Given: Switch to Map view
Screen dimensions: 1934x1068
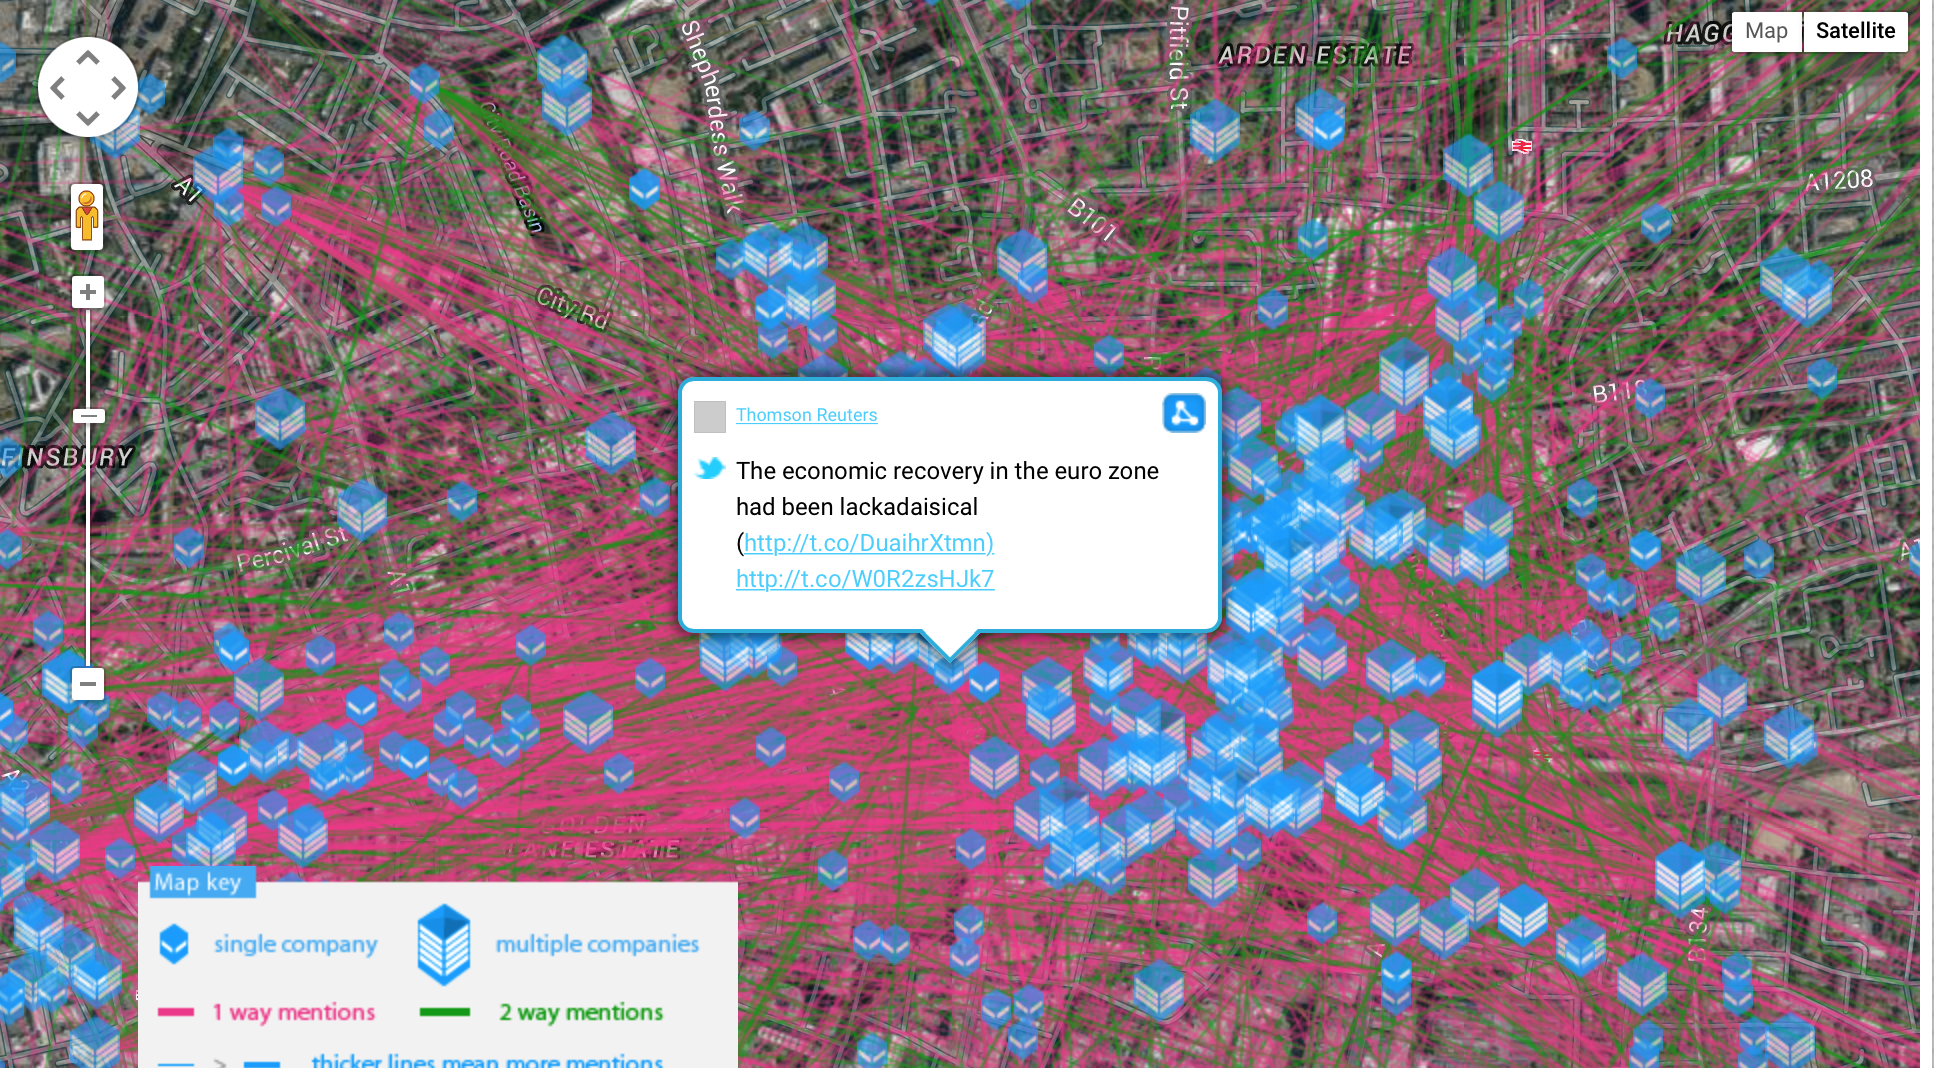Looking at the screenshot, I should click(x=1766, y=31).
